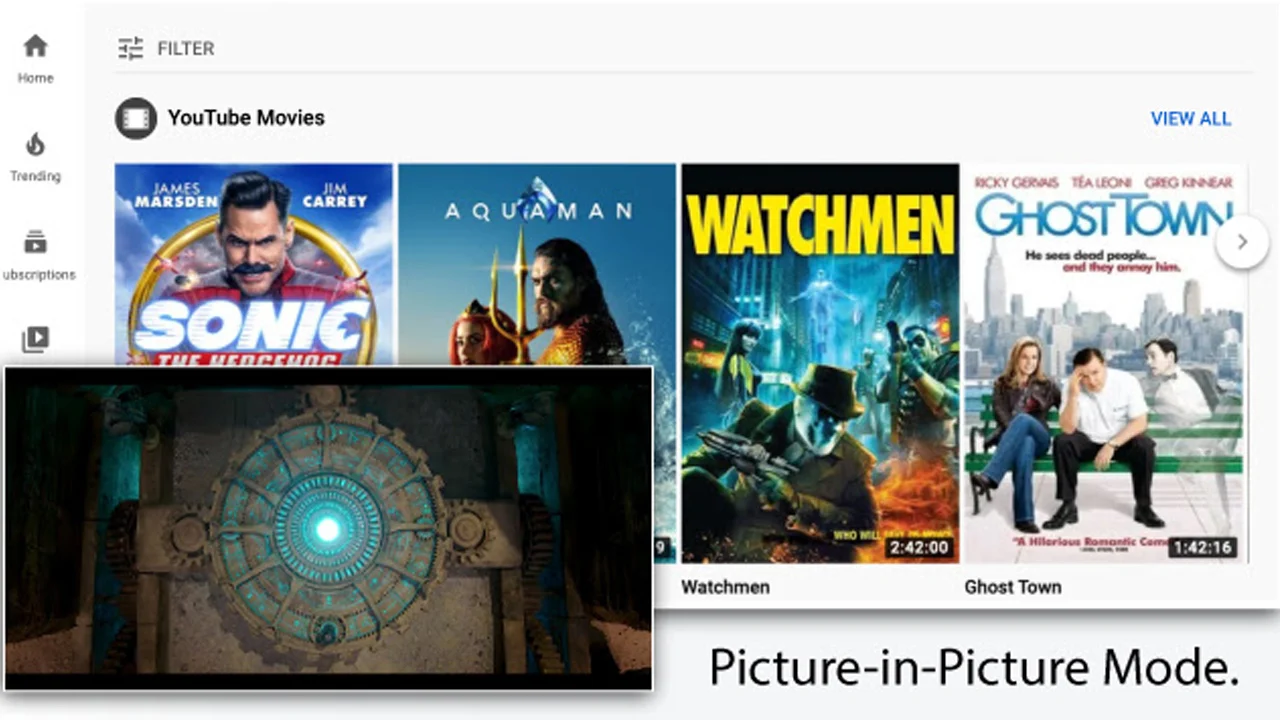Viewport: 1280px width, 720px height.
Task: Show next movies with right chevron arrow
Action: pos(1242,242)
